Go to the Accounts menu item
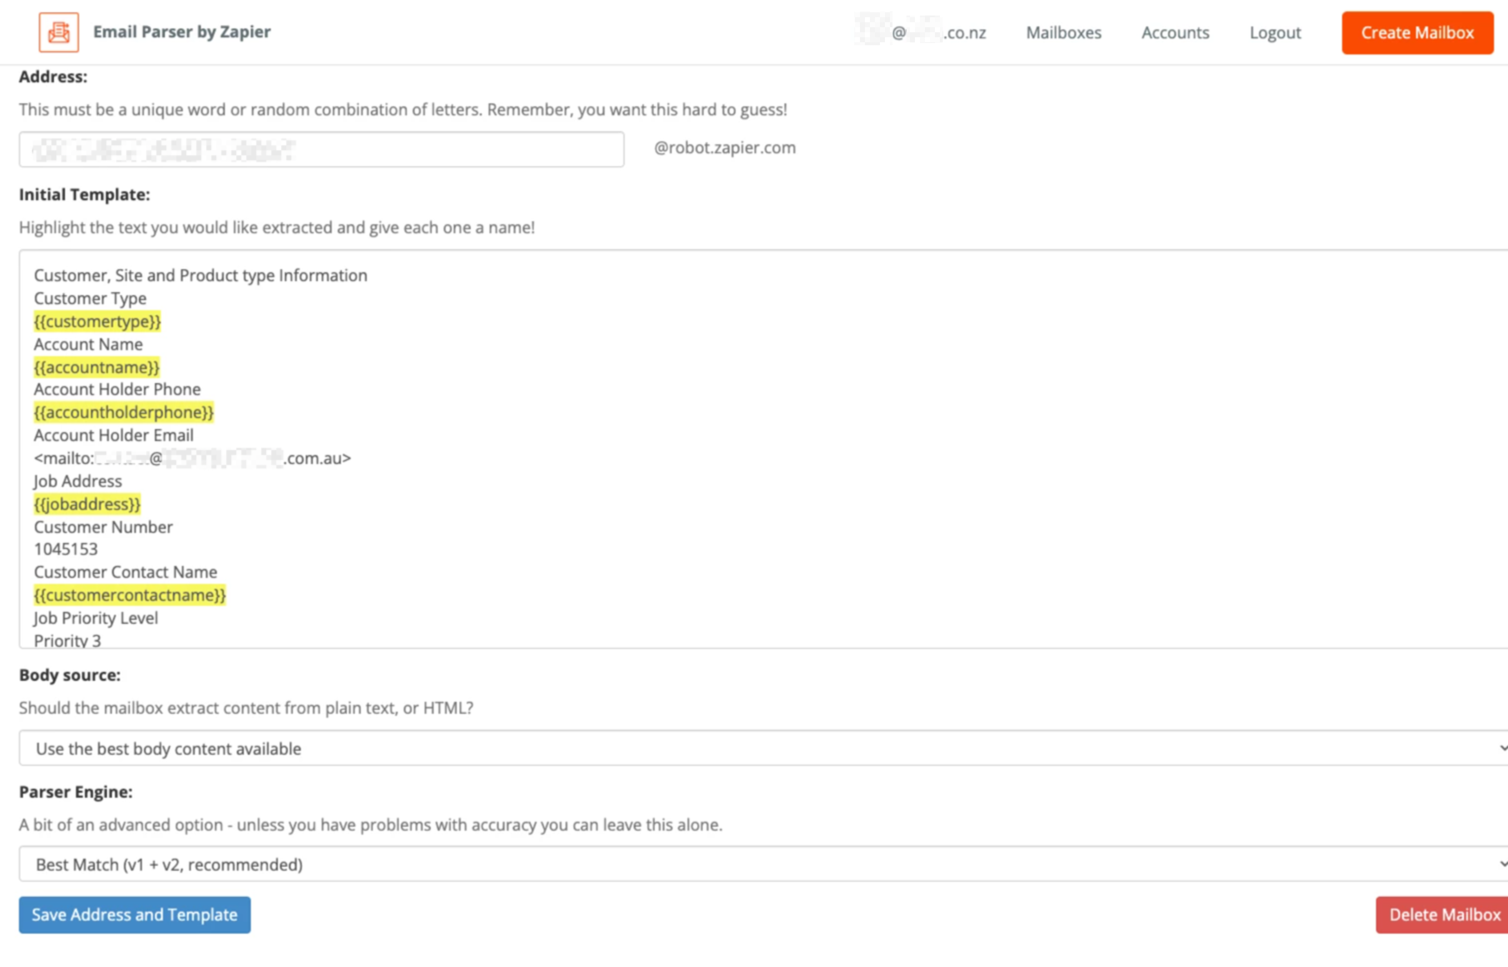This screenshot has height=967, width=1508. 1175,33
